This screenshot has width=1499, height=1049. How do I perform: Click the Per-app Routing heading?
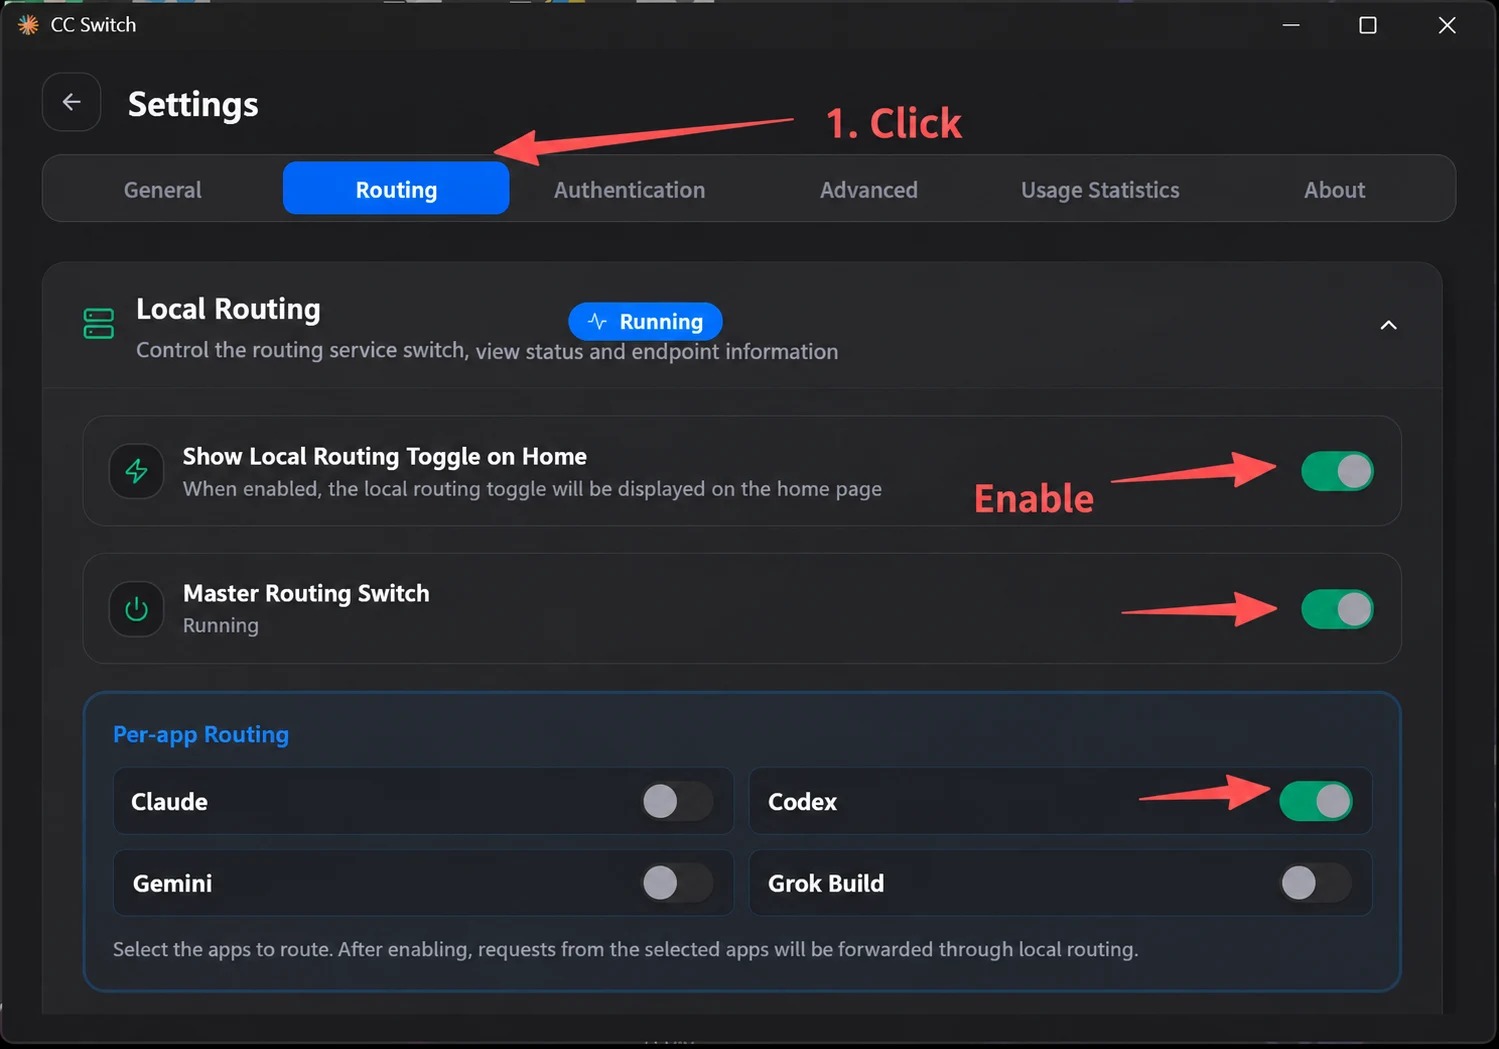pos(201,735)
